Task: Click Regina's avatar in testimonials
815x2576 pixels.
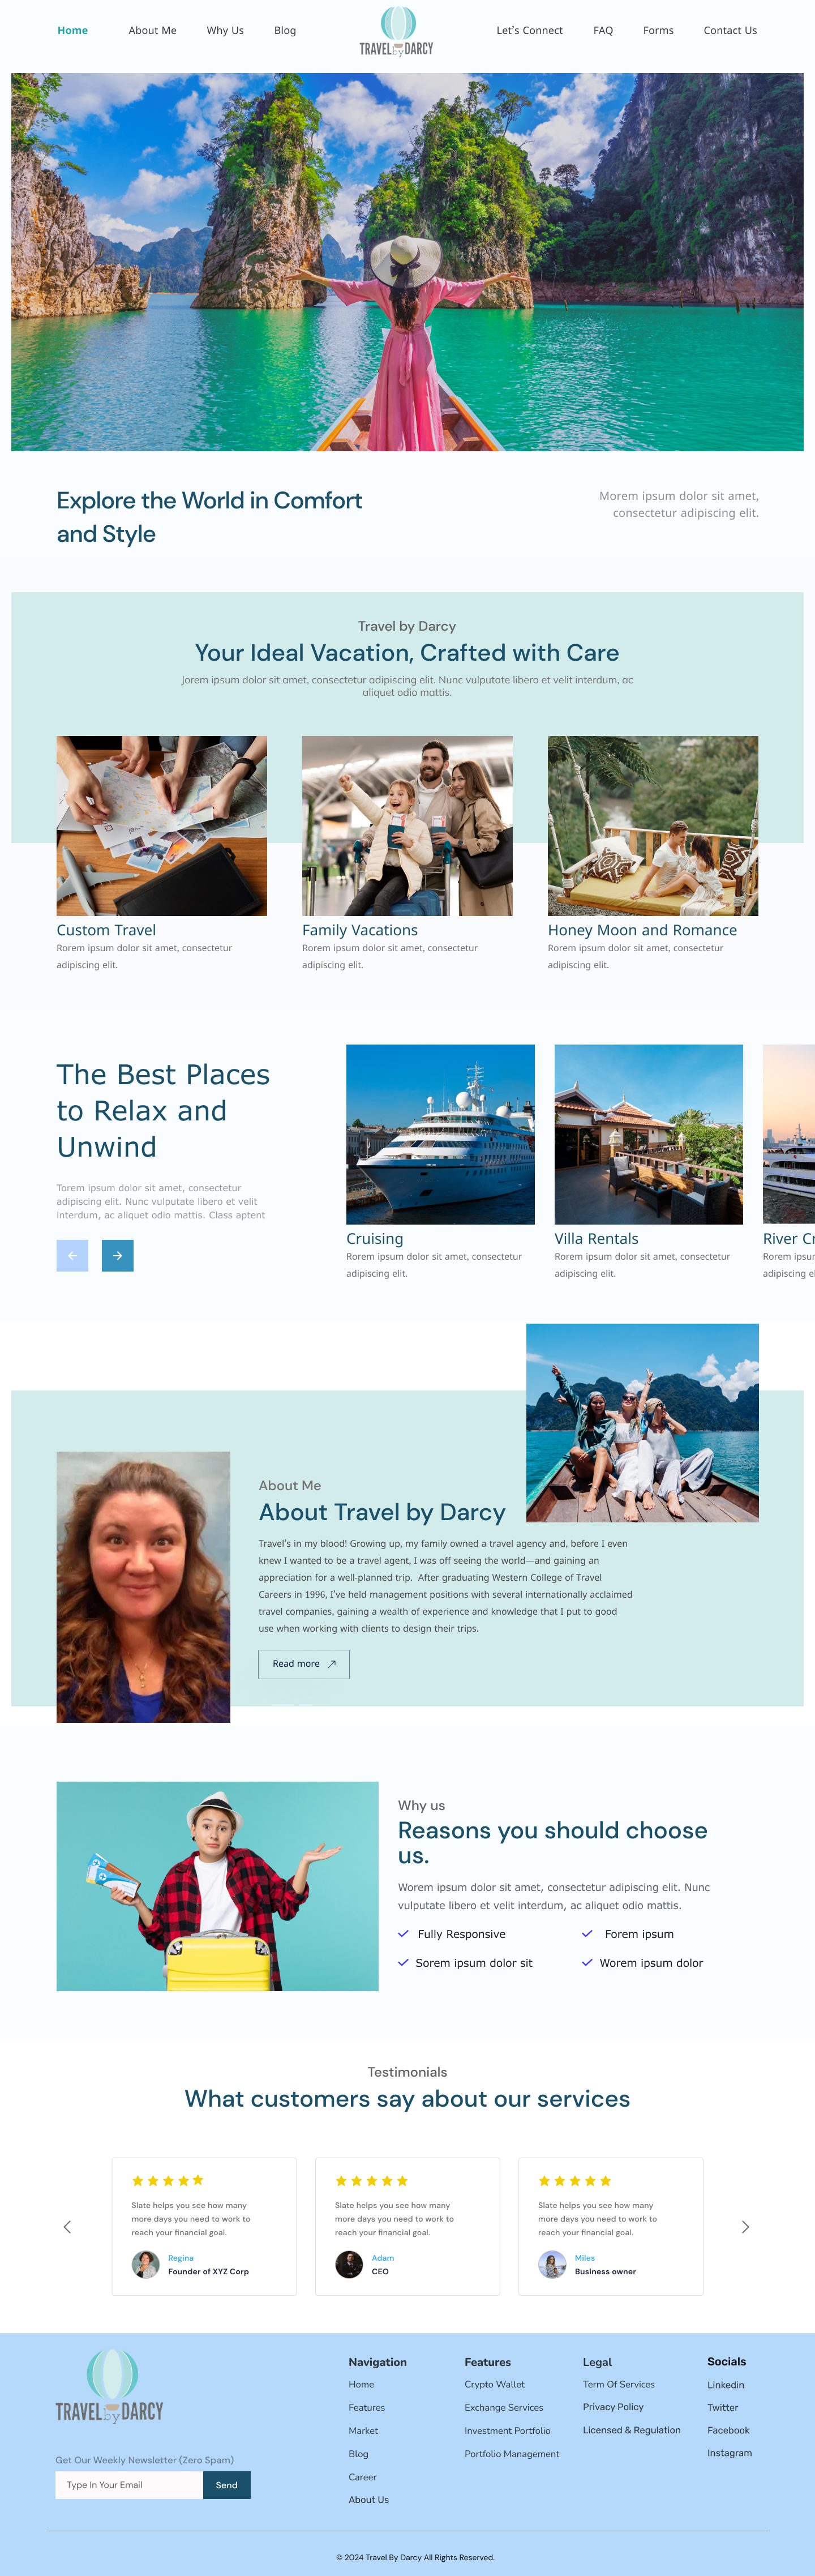Action: 146,2264
